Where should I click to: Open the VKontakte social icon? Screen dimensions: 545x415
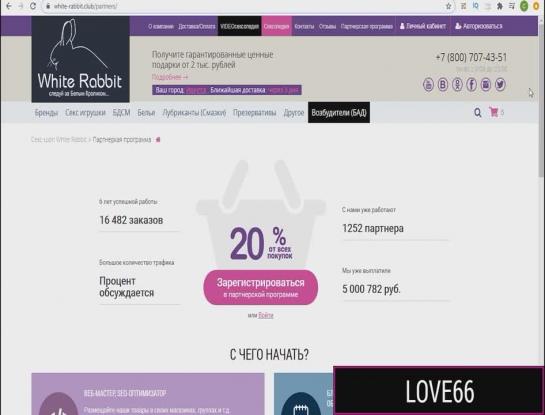442,84
